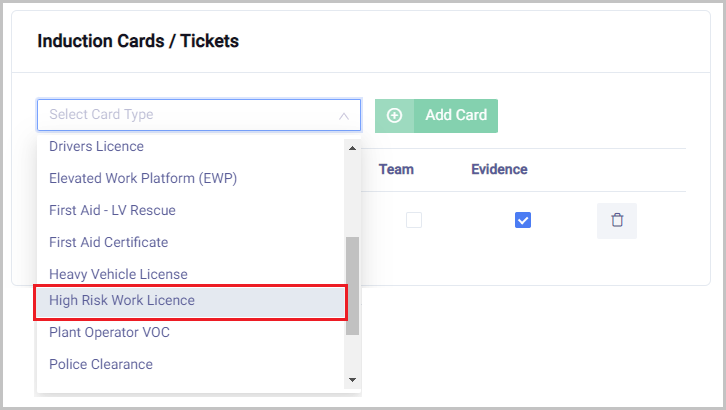Screen dimensions: 726x410
Task: Select Heavy Vehicle License option
Action: click(x=118, y=273)
